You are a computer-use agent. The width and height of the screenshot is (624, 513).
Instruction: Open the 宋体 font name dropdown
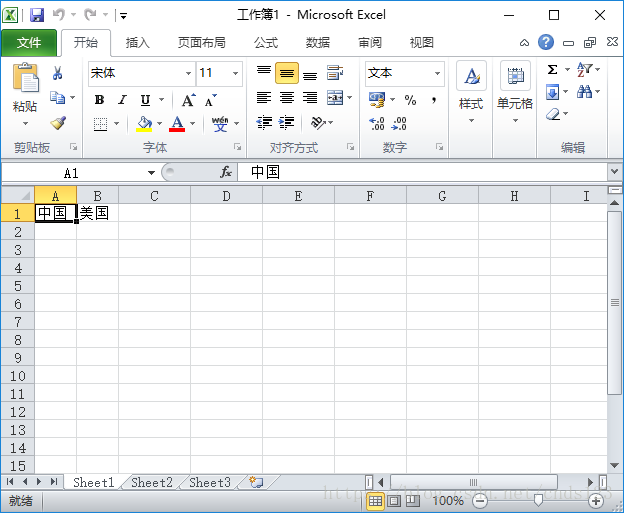(188, 73)
